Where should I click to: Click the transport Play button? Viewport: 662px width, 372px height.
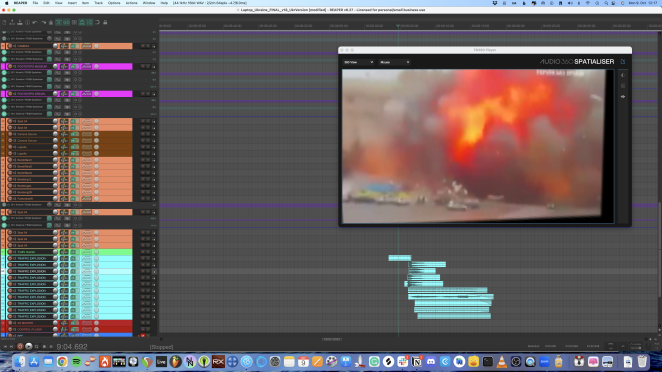point(28,347)
